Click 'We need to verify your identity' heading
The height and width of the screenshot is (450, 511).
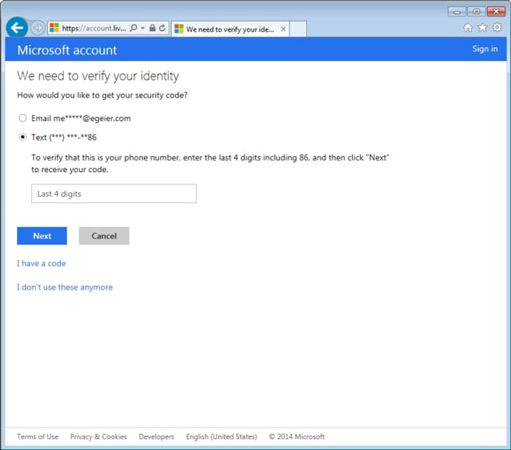click(x=98, y=76)
